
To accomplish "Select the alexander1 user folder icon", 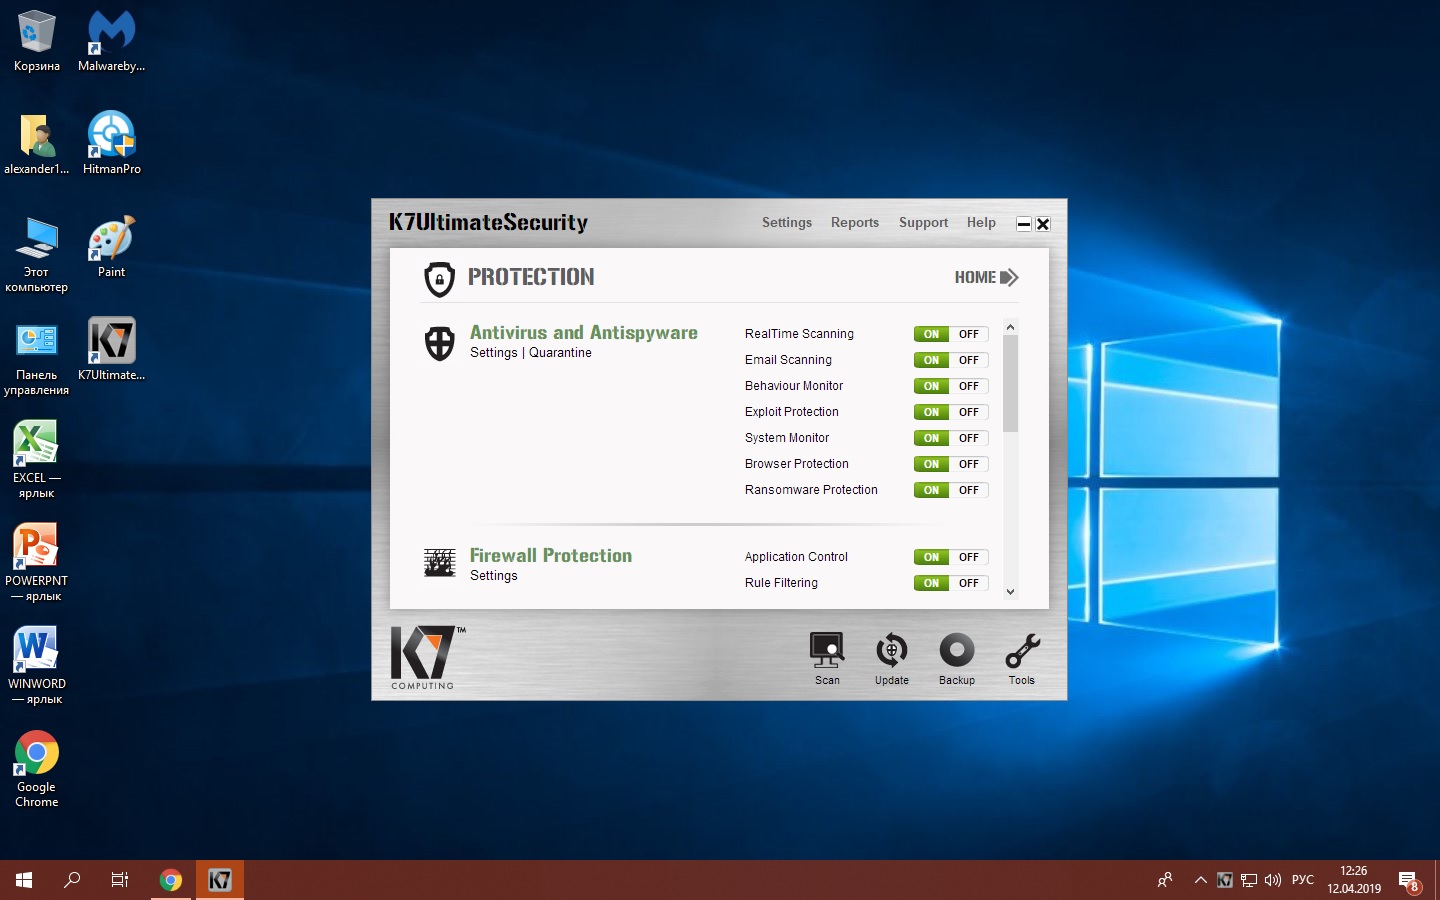I will (x=37, y=144).
